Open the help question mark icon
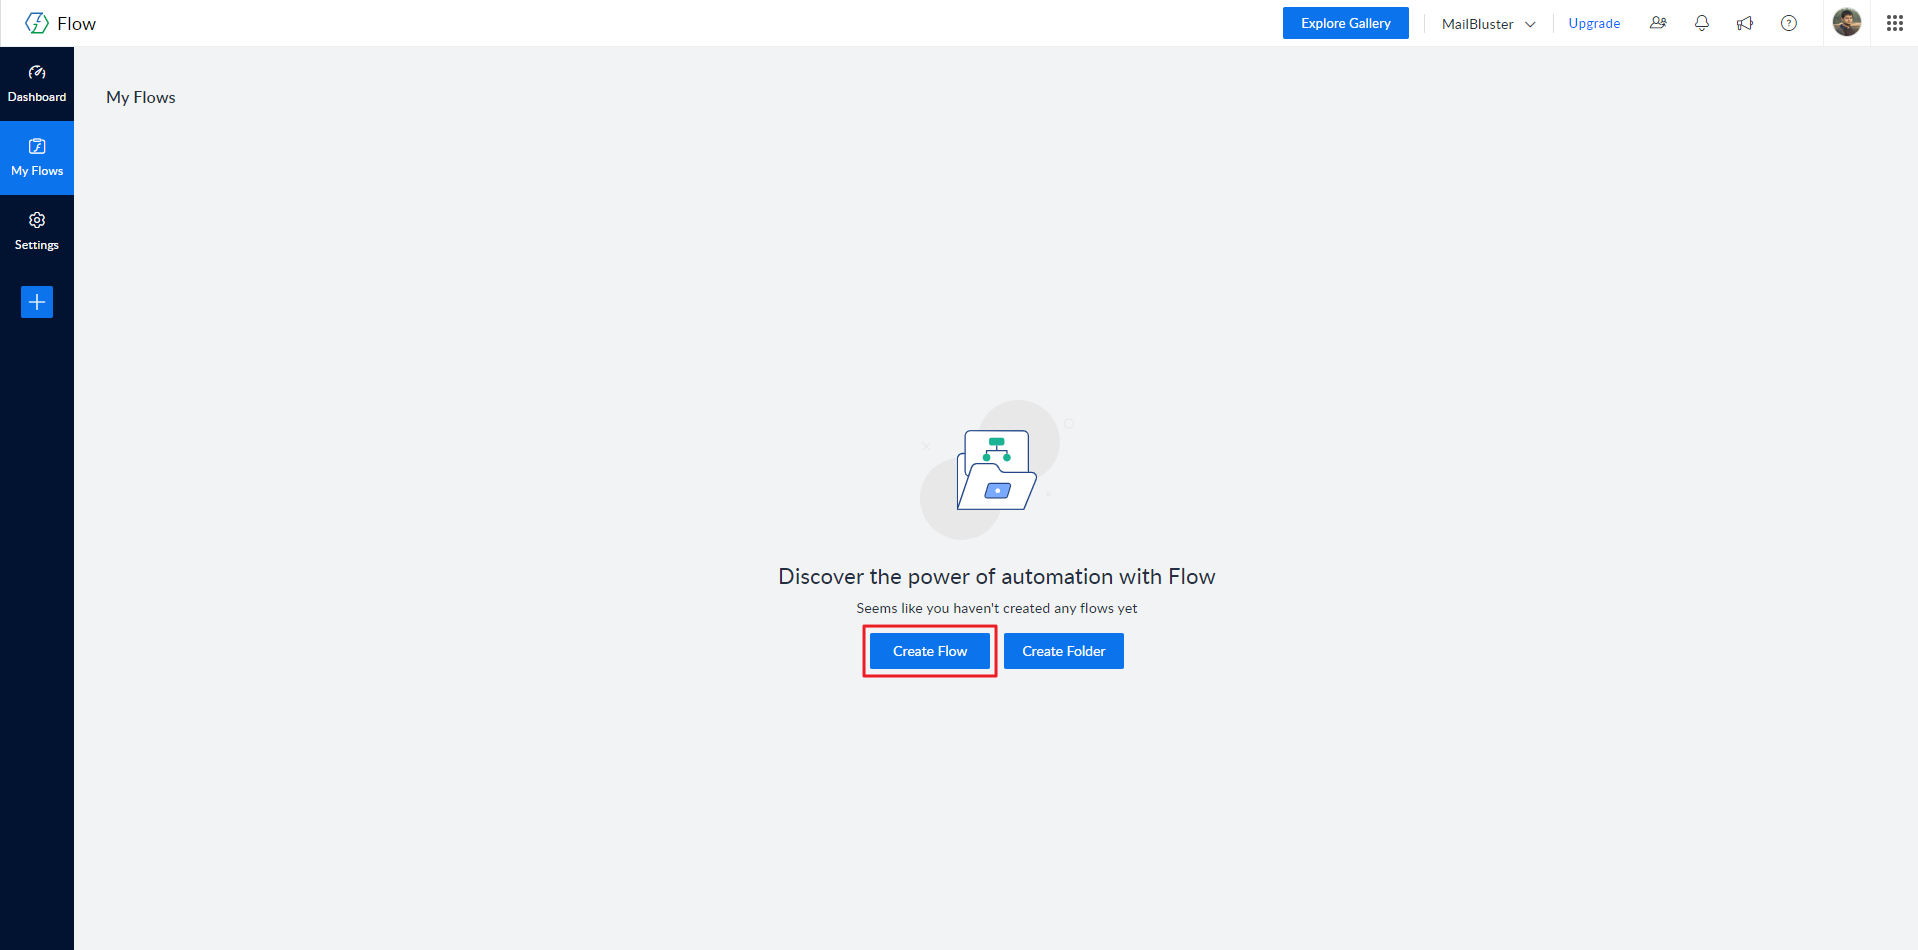The height and width of the screenshot is (950, 1918). pos(1788,23)
